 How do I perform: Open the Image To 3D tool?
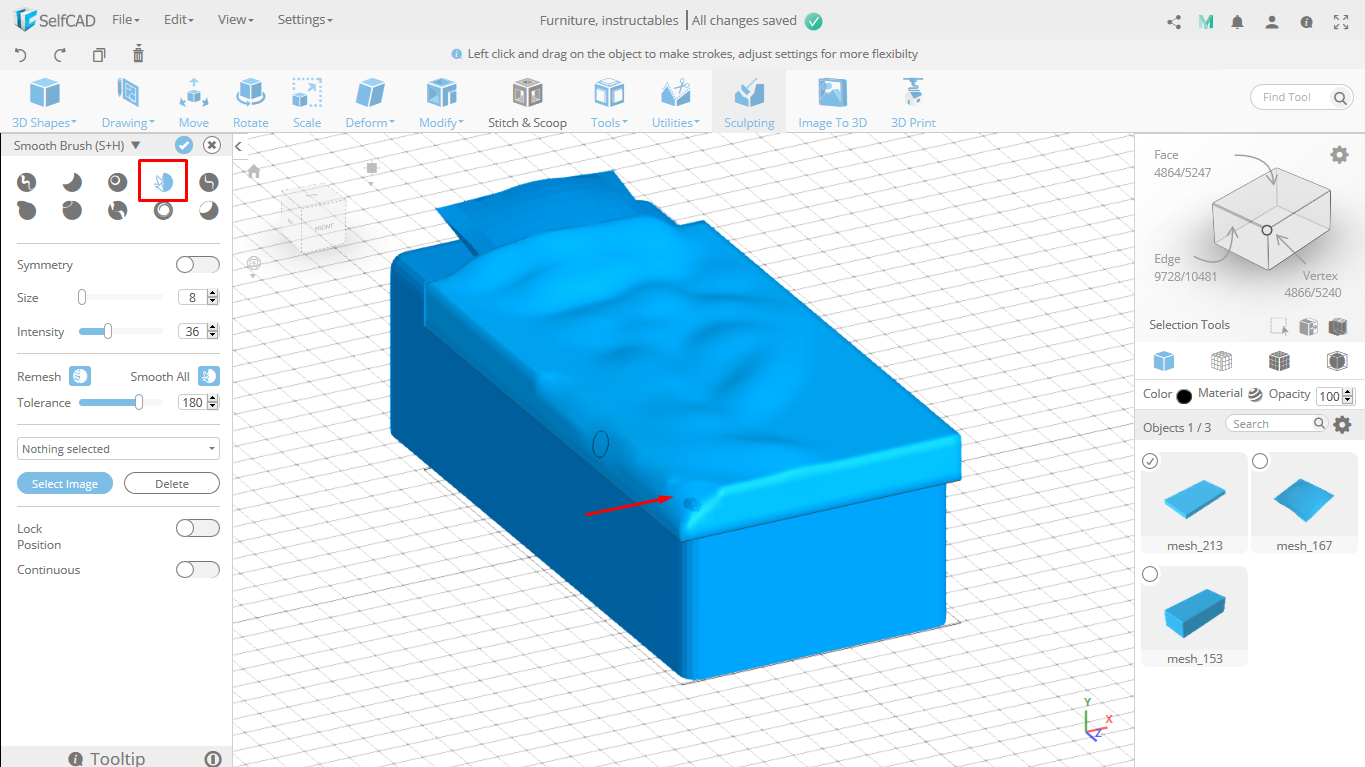pos(832,103)
